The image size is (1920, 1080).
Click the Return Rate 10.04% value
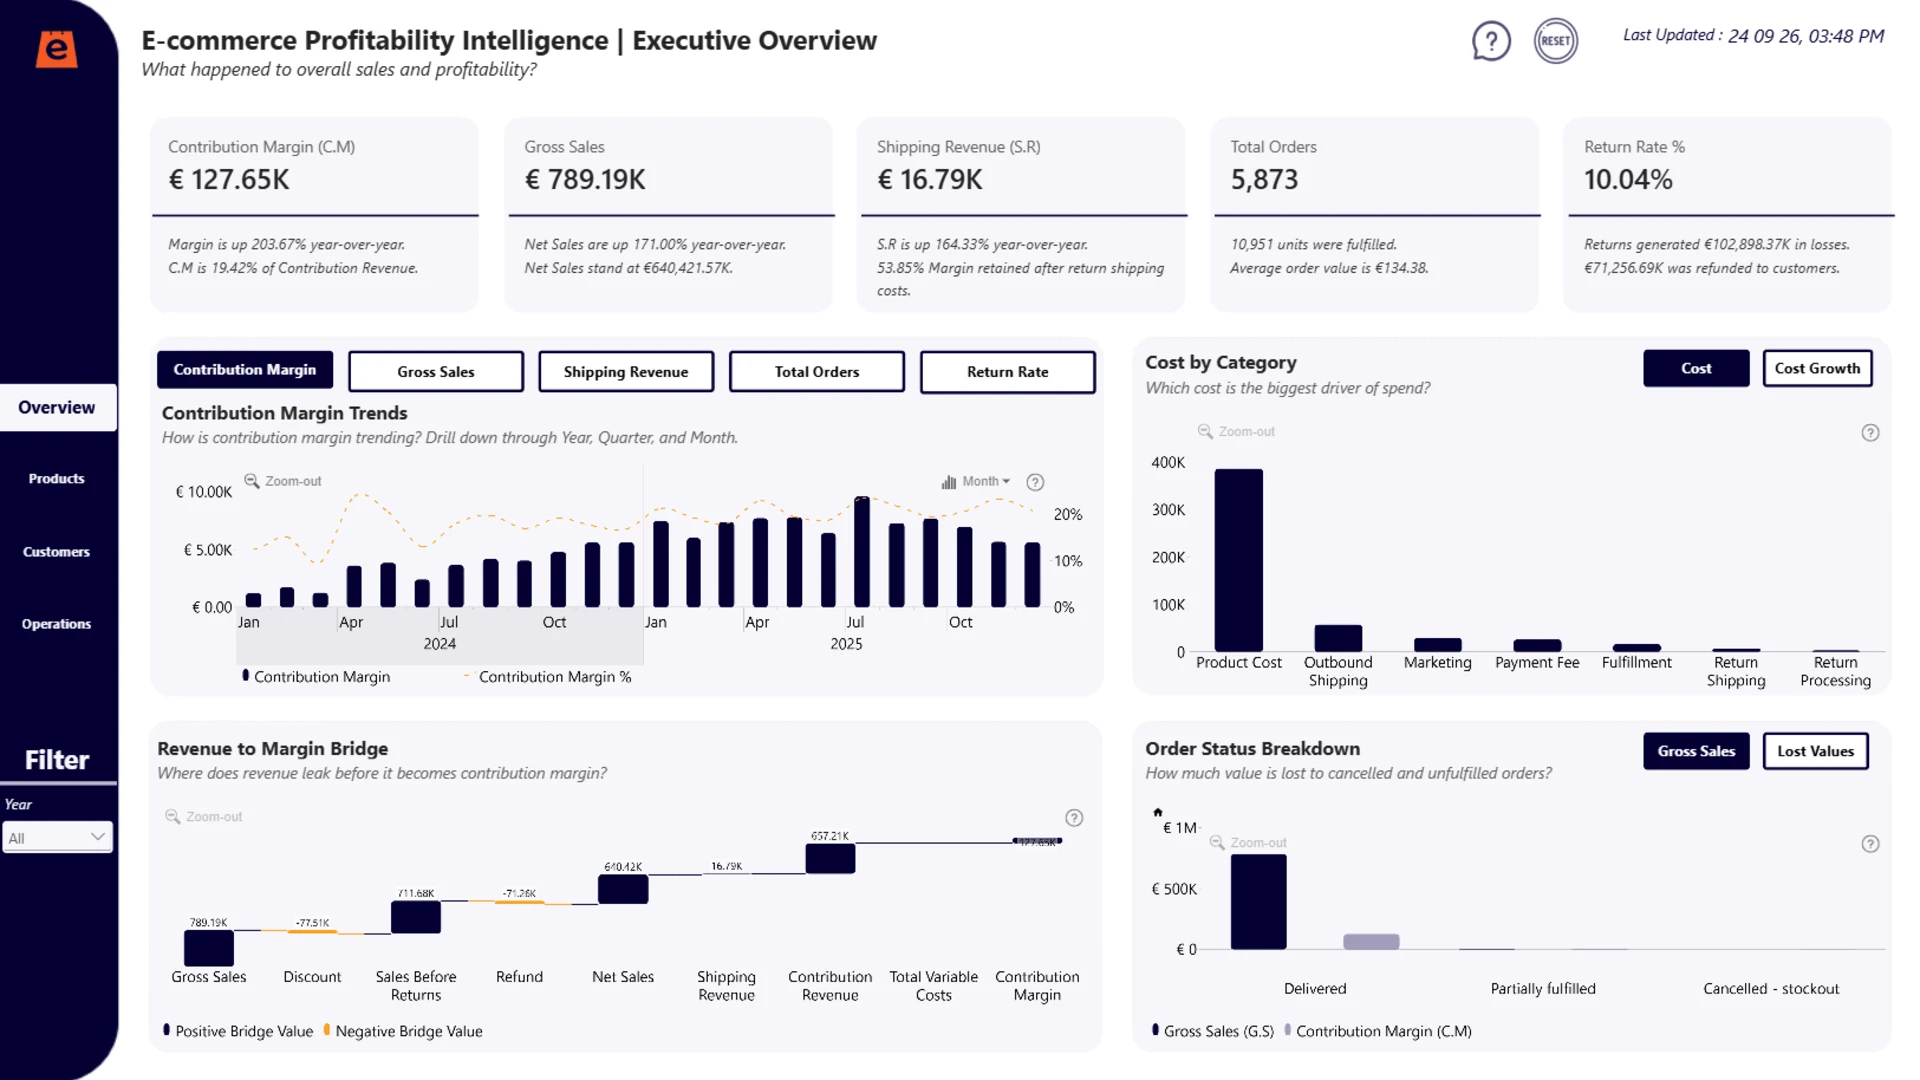[x=1628, y=180]
